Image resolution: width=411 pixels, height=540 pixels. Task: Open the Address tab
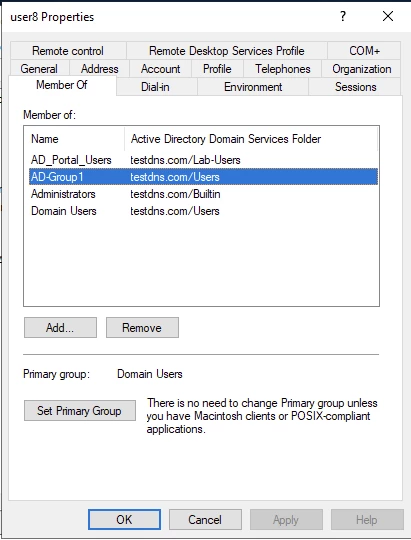[100, 69]
